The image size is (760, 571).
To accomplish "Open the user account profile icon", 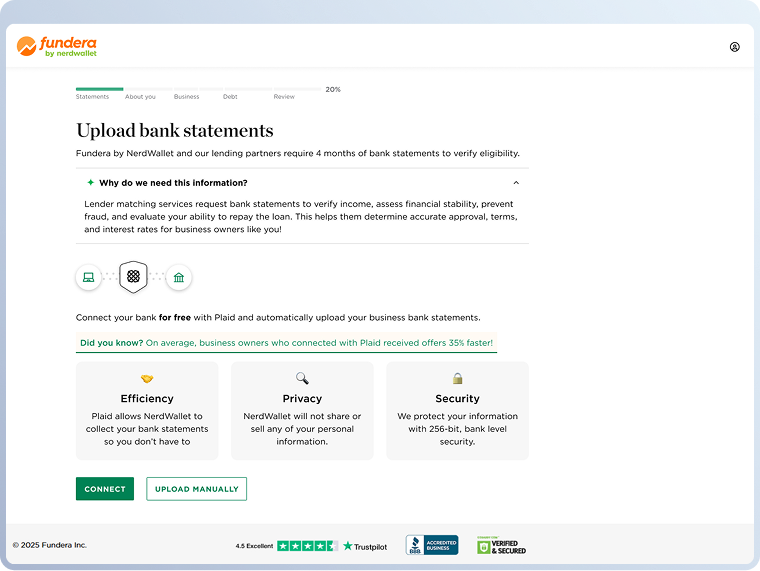I will (734, 47).
